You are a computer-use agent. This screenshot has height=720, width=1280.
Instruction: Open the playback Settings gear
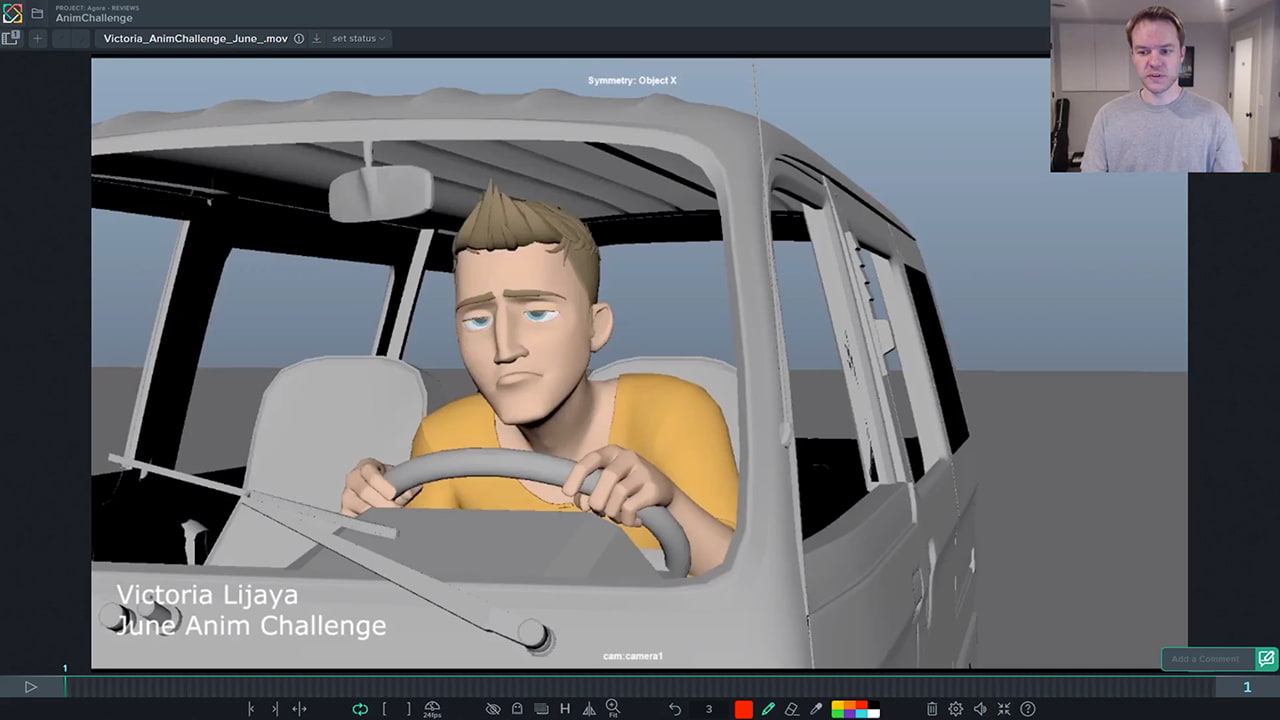[x=957, y=708]
